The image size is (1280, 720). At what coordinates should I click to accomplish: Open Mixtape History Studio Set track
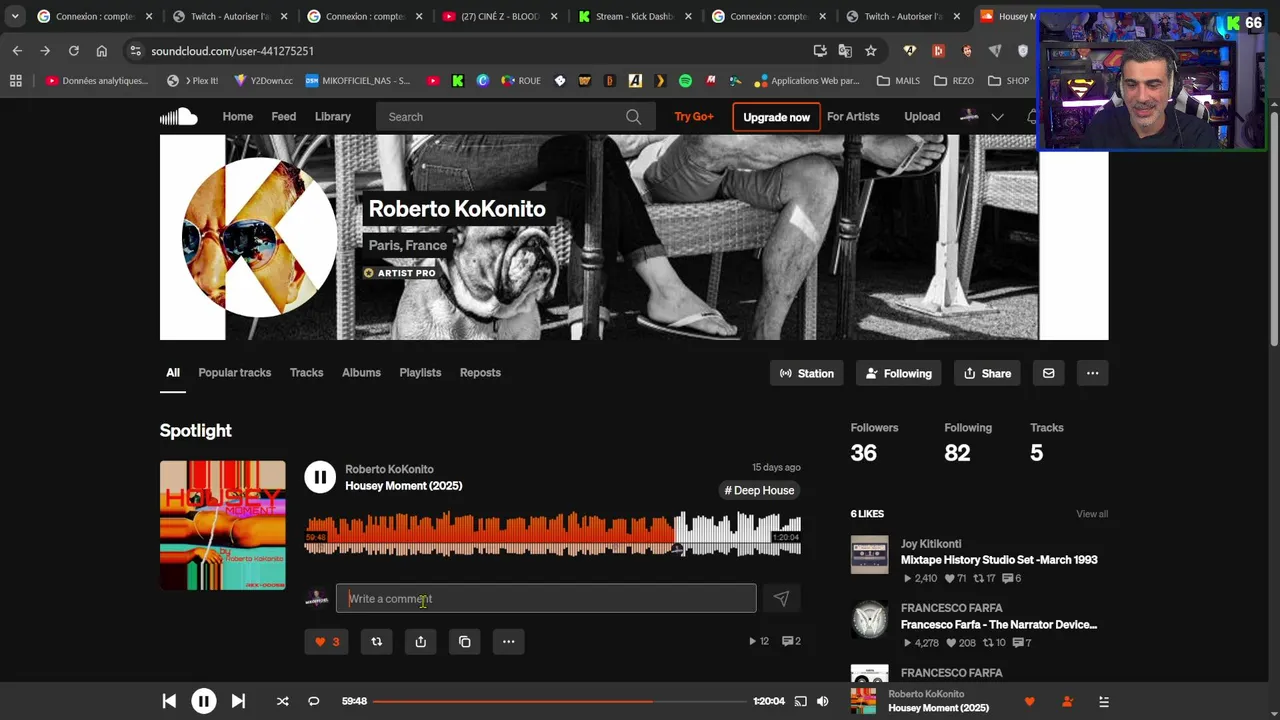tap(999, 560)
